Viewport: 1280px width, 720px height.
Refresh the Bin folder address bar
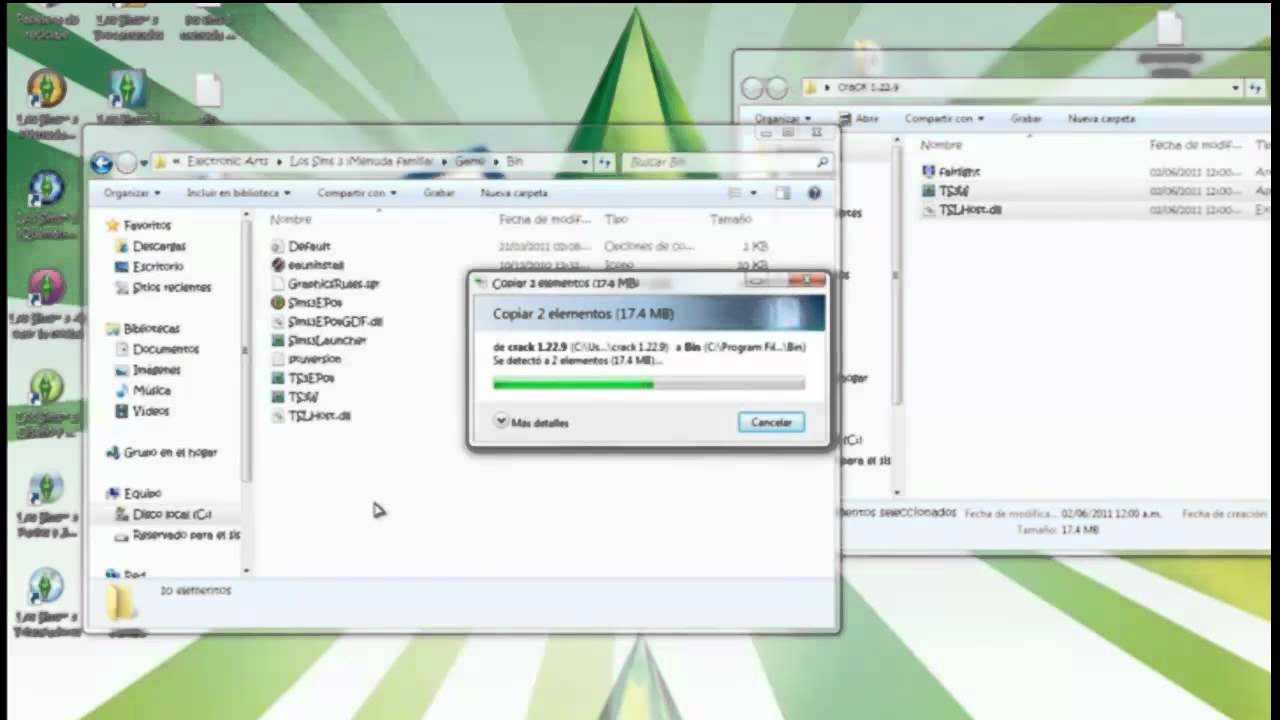coord(605,161)
